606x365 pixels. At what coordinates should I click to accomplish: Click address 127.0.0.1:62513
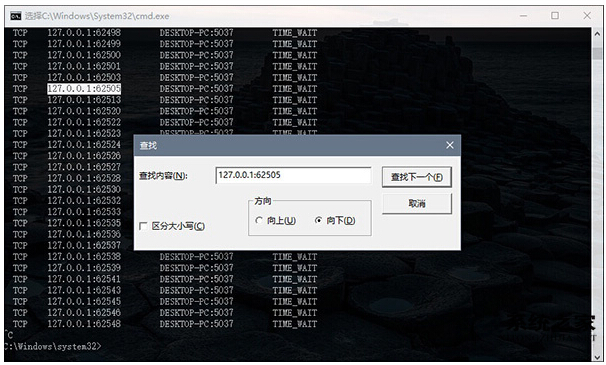(84, 100)
